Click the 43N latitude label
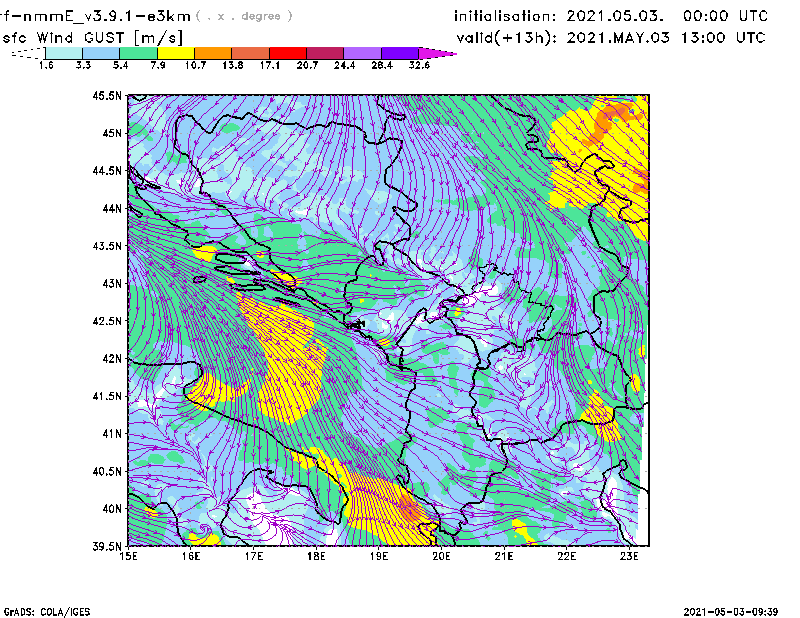800x618 pixels. (x=112, y=283)
